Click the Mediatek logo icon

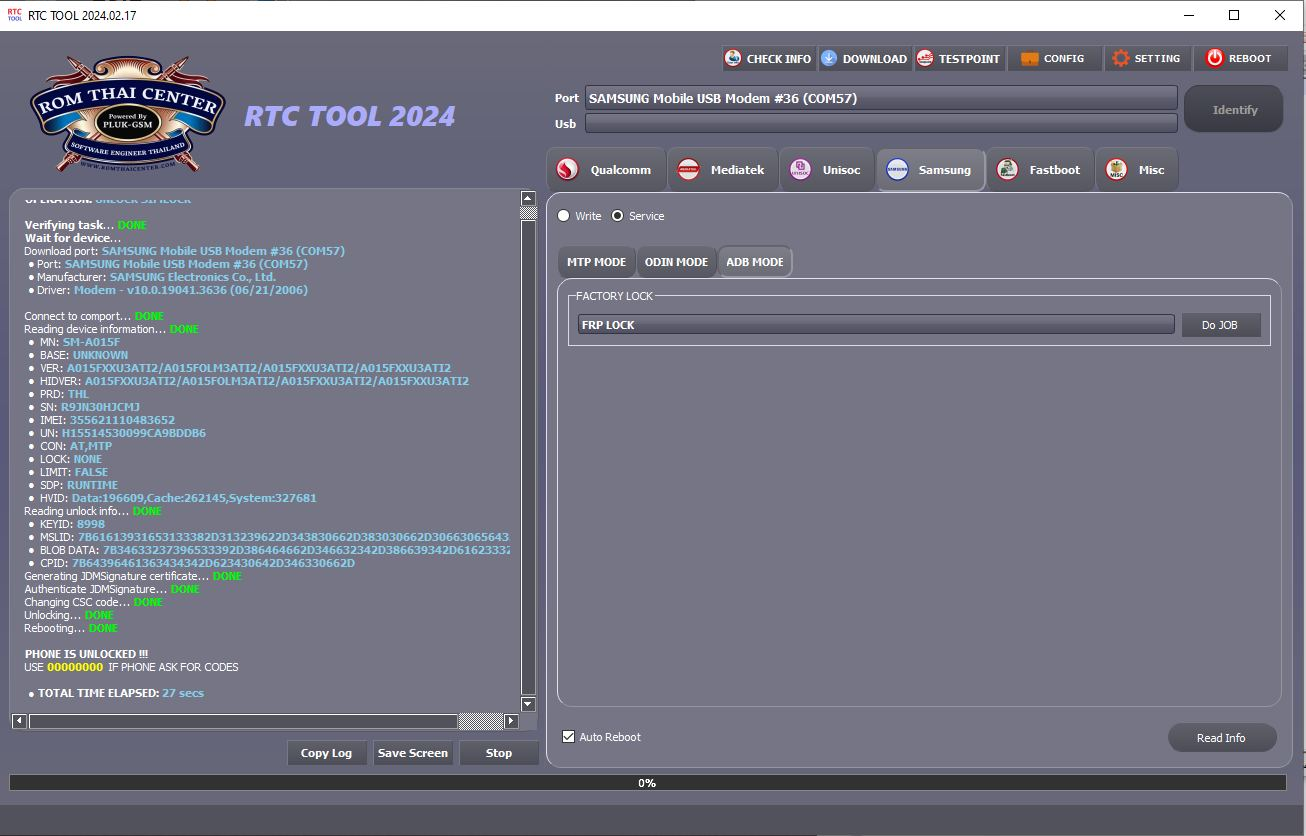point(689,170)
